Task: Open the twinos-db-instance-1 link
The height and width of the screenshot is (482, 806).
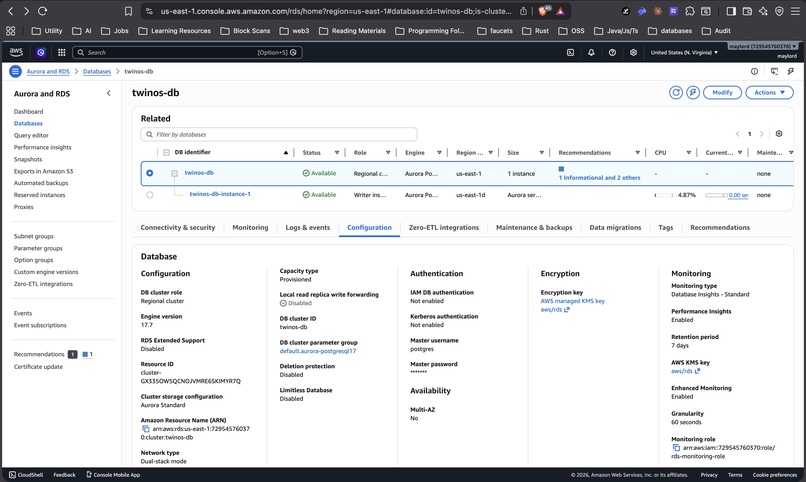Action: tap(220, 194)
